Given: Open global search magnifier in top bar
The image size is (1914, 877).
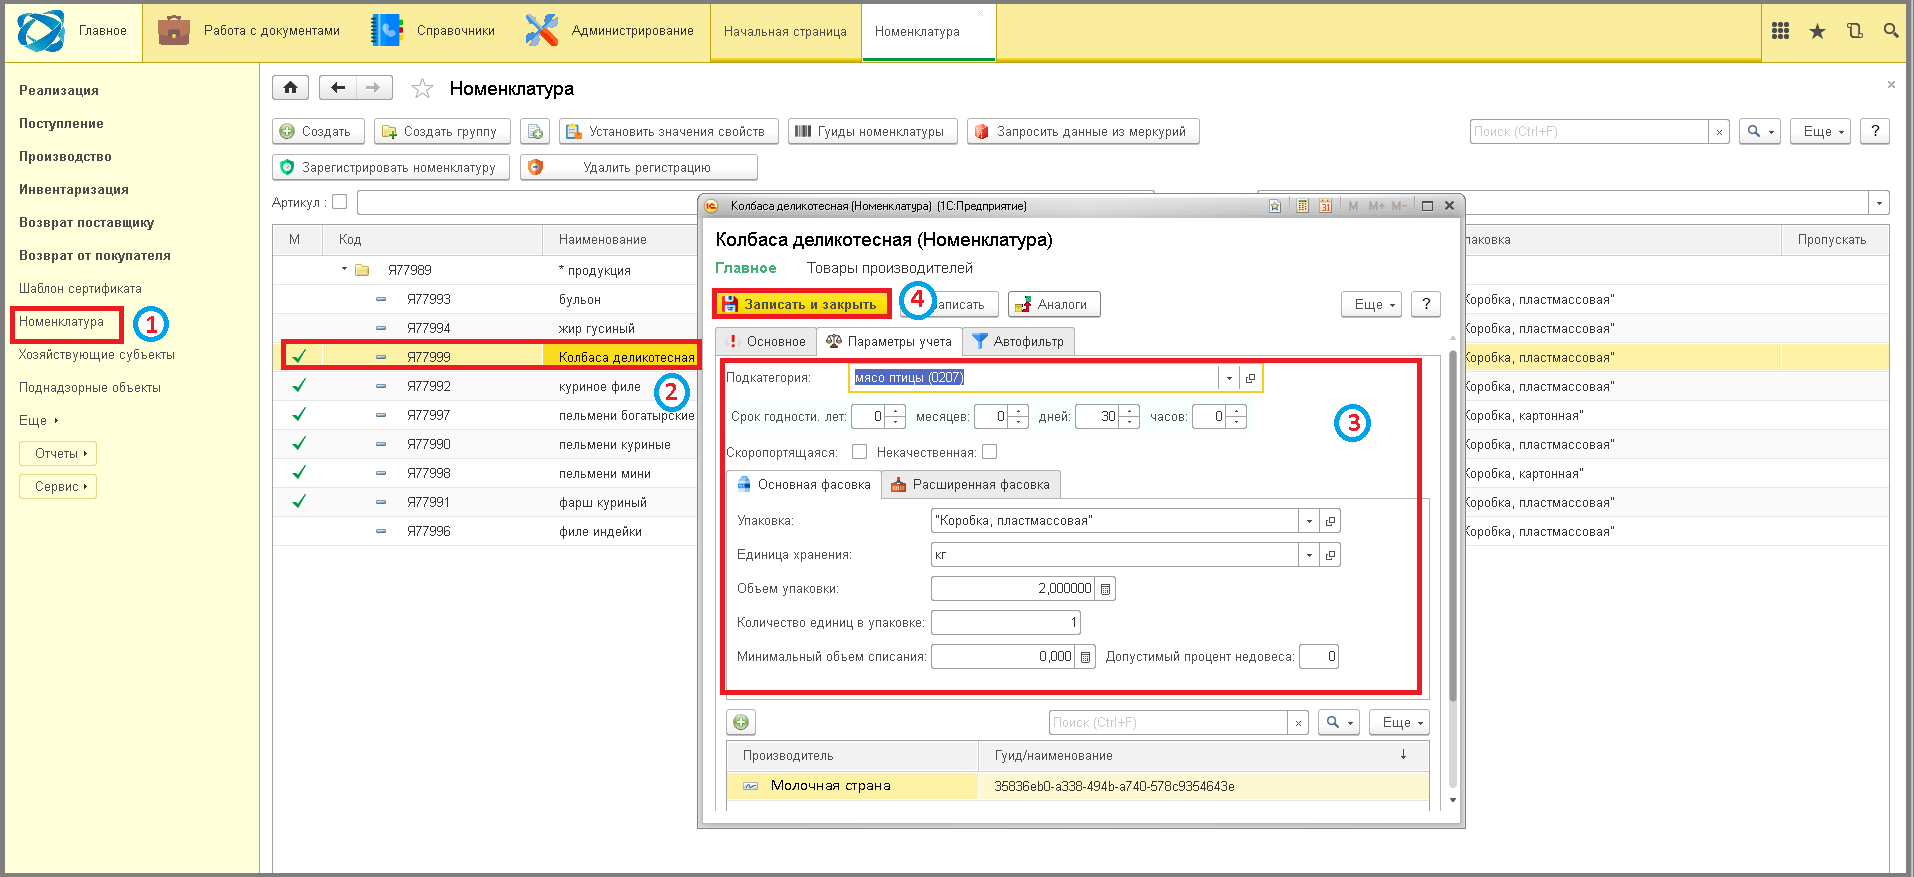Looking at the screenshot, I should click(x=1890, y=31).
